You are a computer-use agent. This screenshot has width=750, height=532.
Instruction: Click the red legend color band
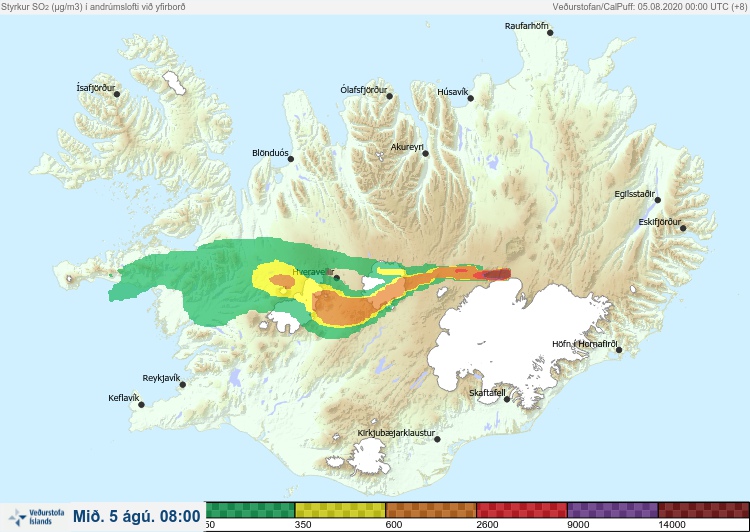click(x=522, y=510)
